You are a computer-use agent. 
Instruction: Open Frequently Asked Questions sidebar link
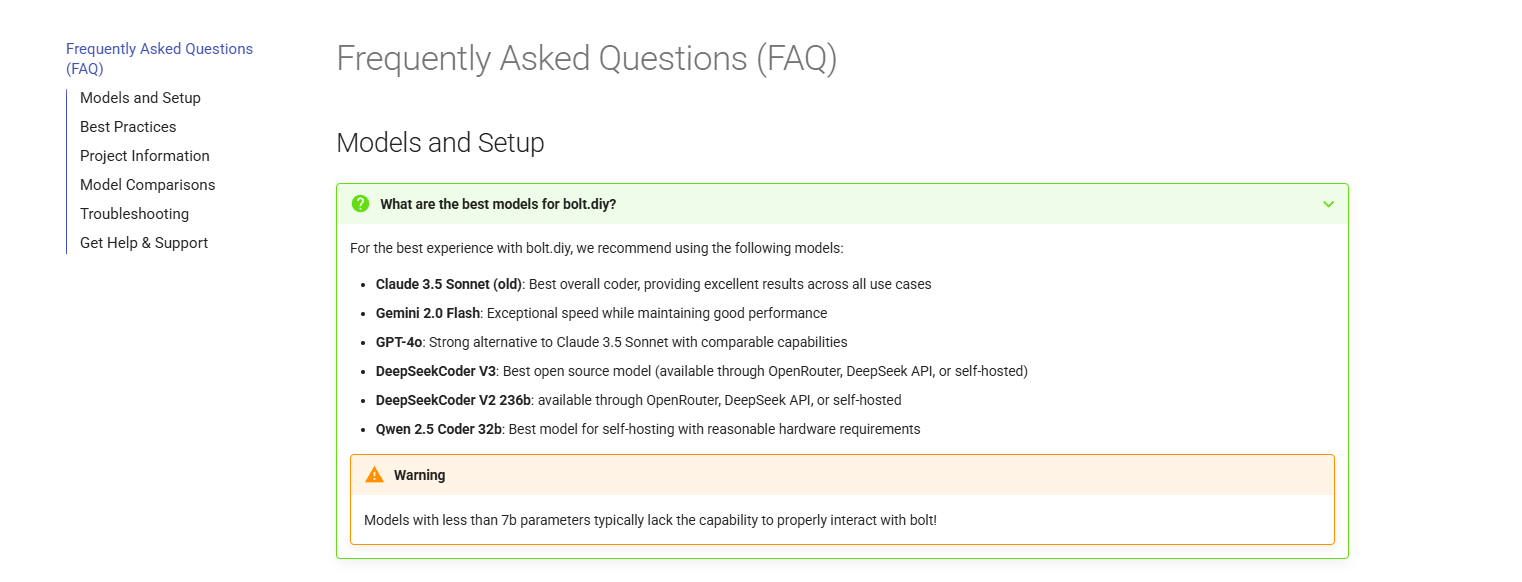click(x=160, y=59)
